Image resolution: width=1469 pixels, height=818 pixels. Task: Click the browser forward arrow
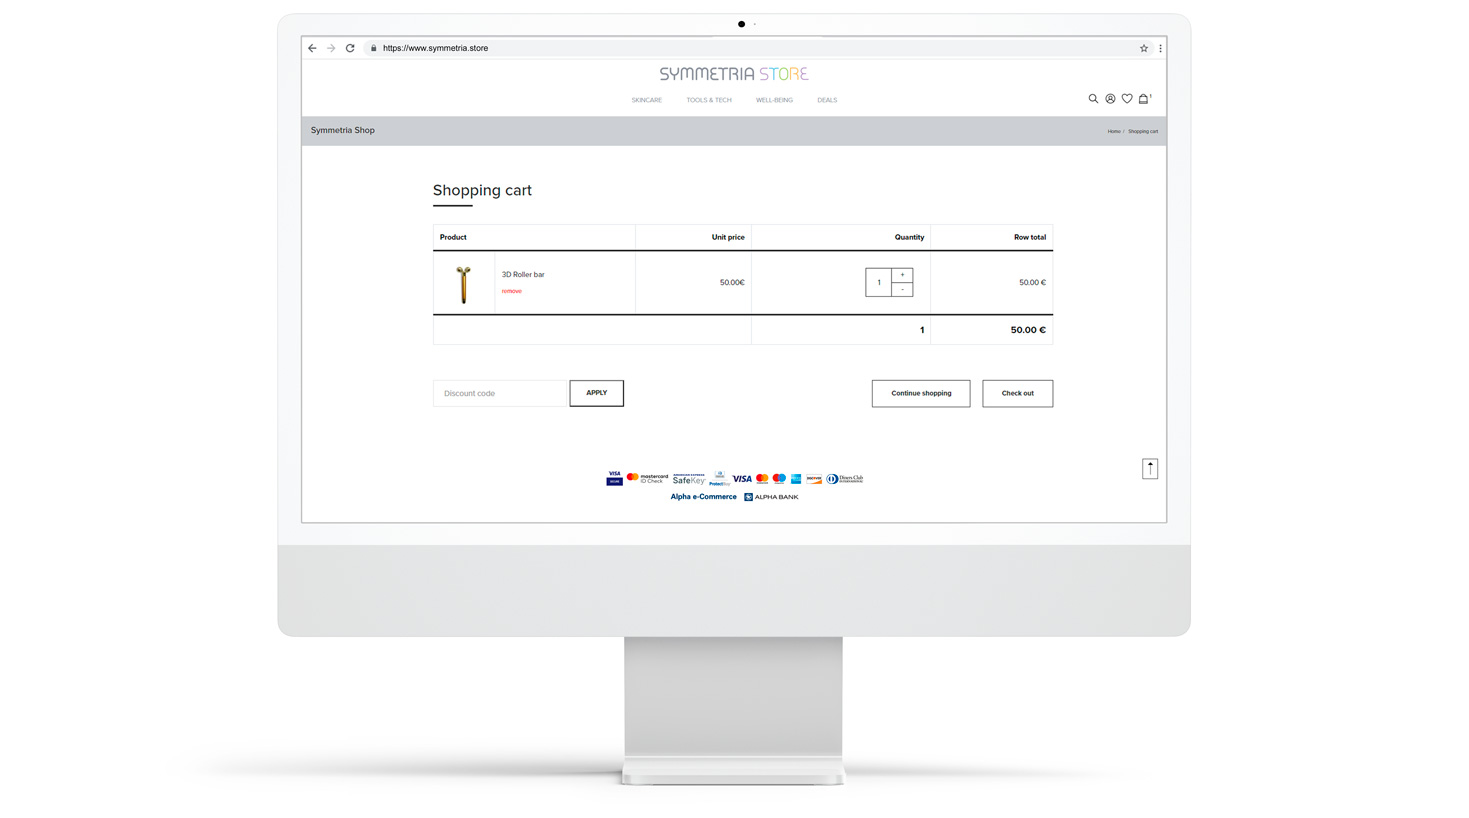tap(331, 48)
